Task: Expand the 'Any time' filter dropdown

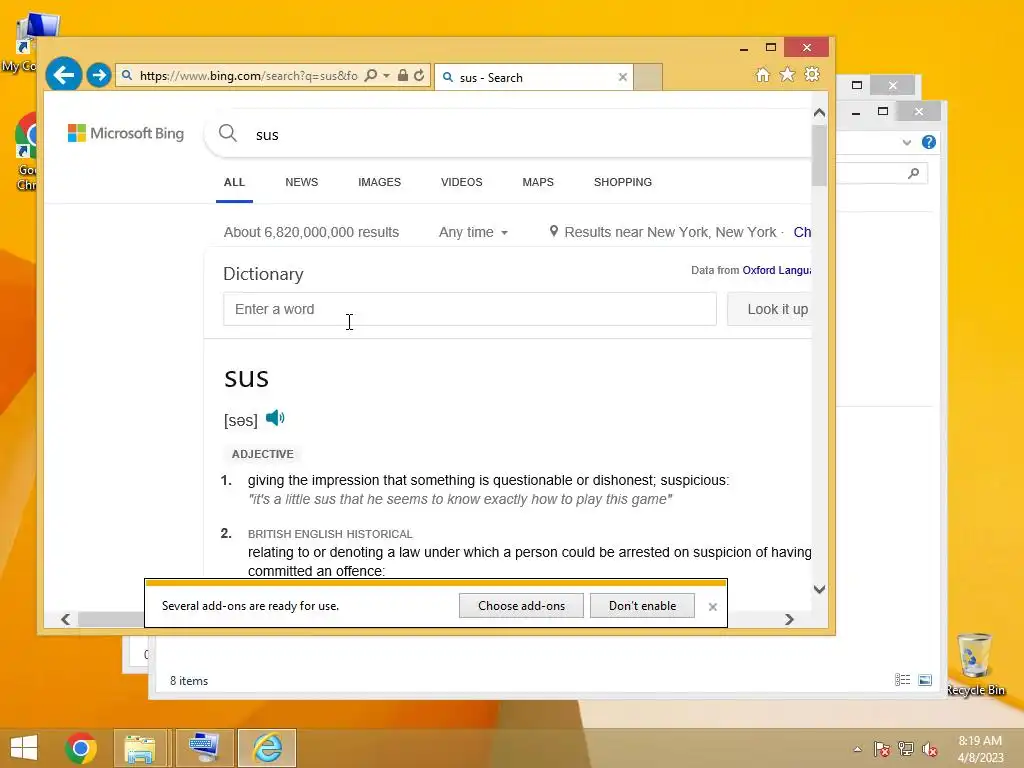Action: (473, 232)
